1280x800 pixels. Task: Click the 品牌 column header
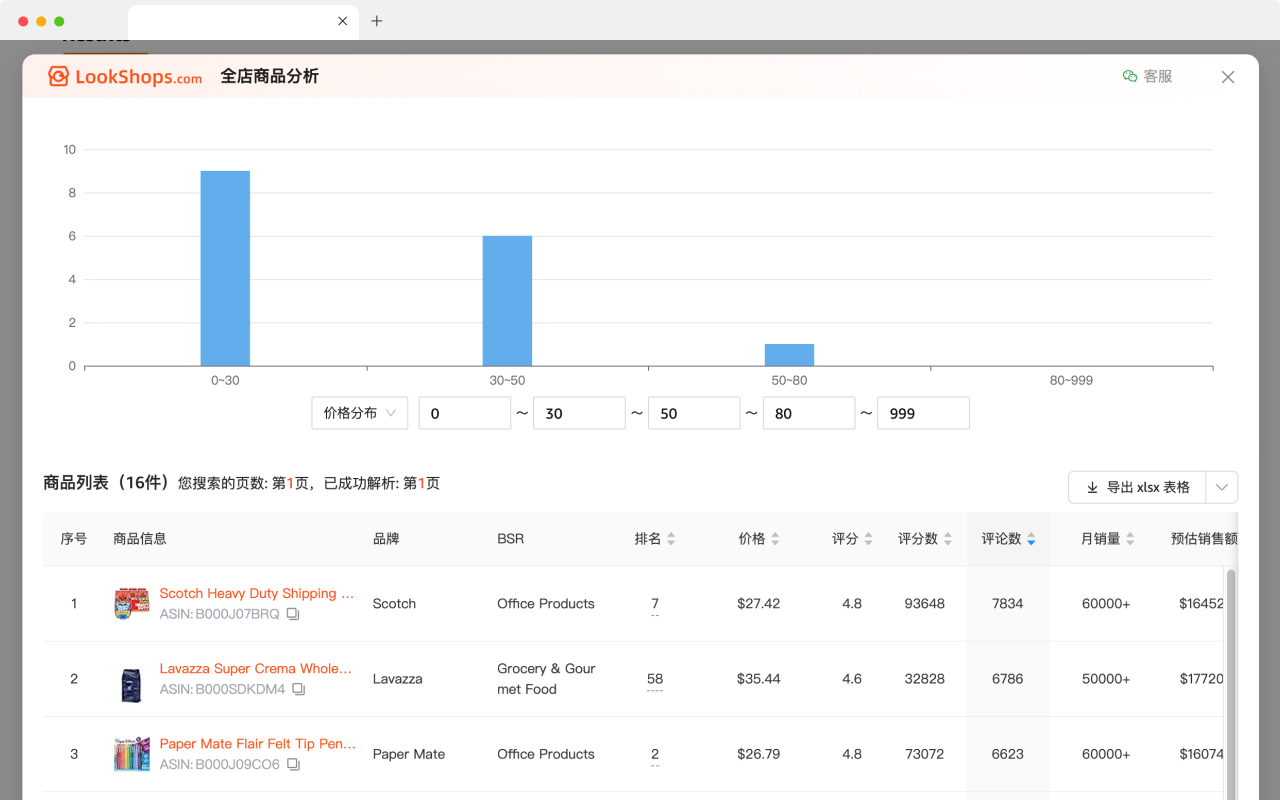pos(386,539)
